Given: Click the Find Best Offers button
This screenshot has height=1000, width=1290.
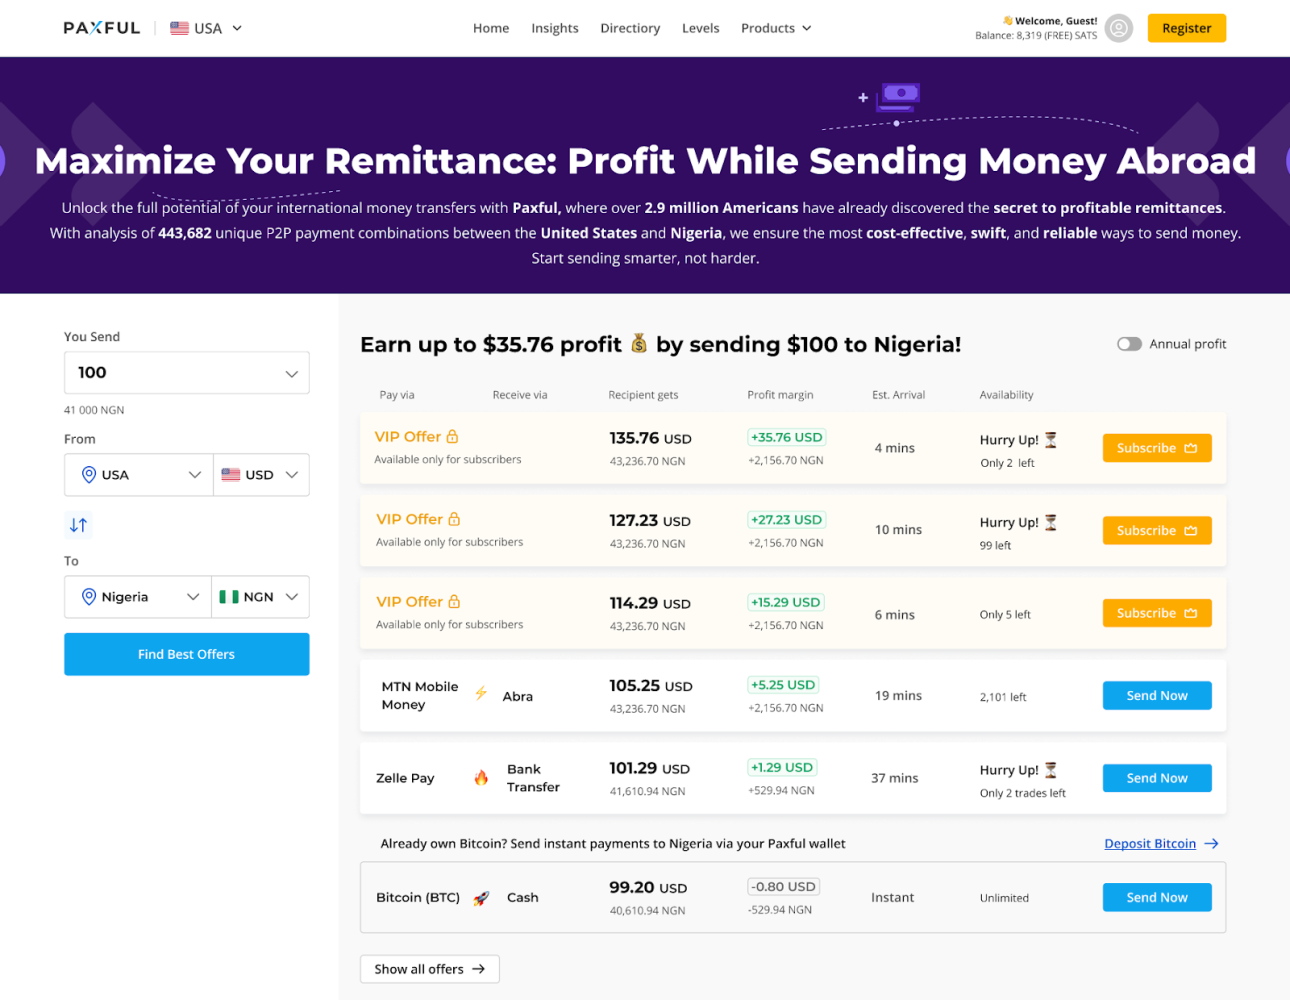Looking at the screenshot, I should [186, 654].
